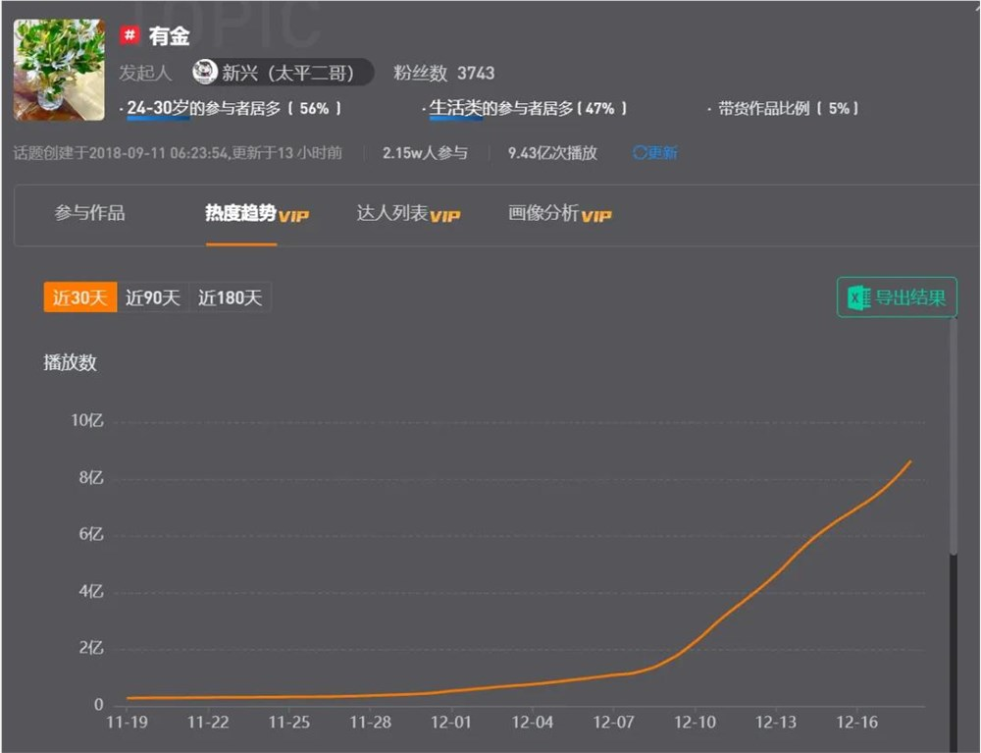The width and height of the screenshot is (981, 753).
Task: Click the Excel icon in export button
Action: (x=858, y=298)
